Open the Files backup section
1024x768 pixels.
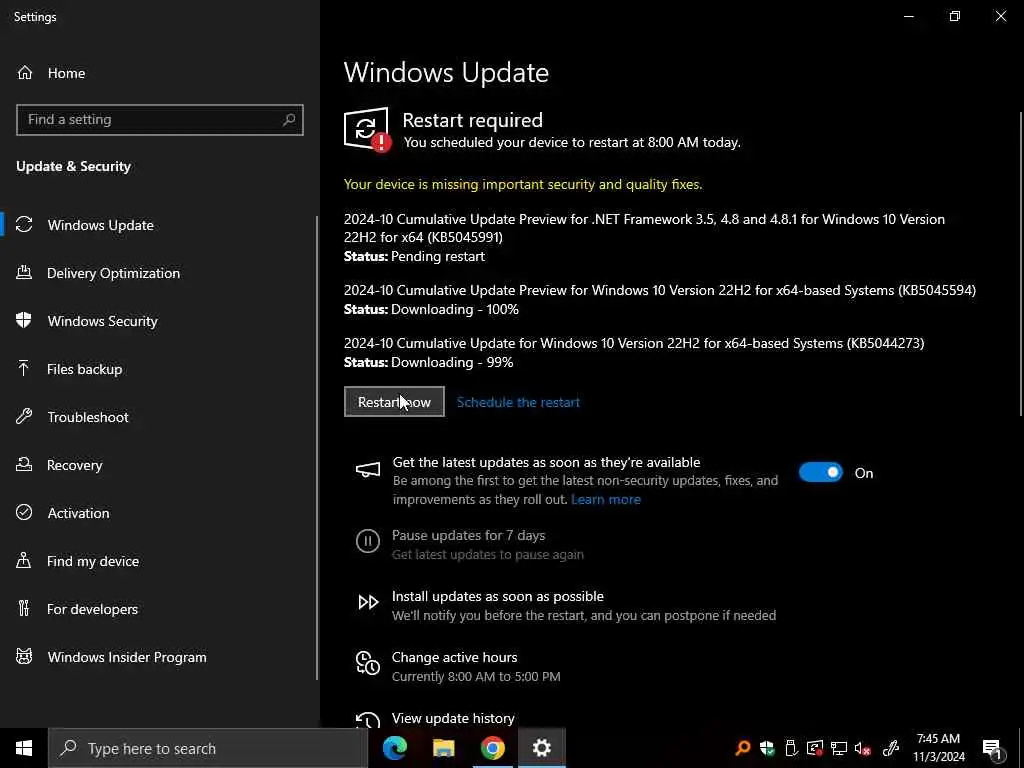pos(84,369)
